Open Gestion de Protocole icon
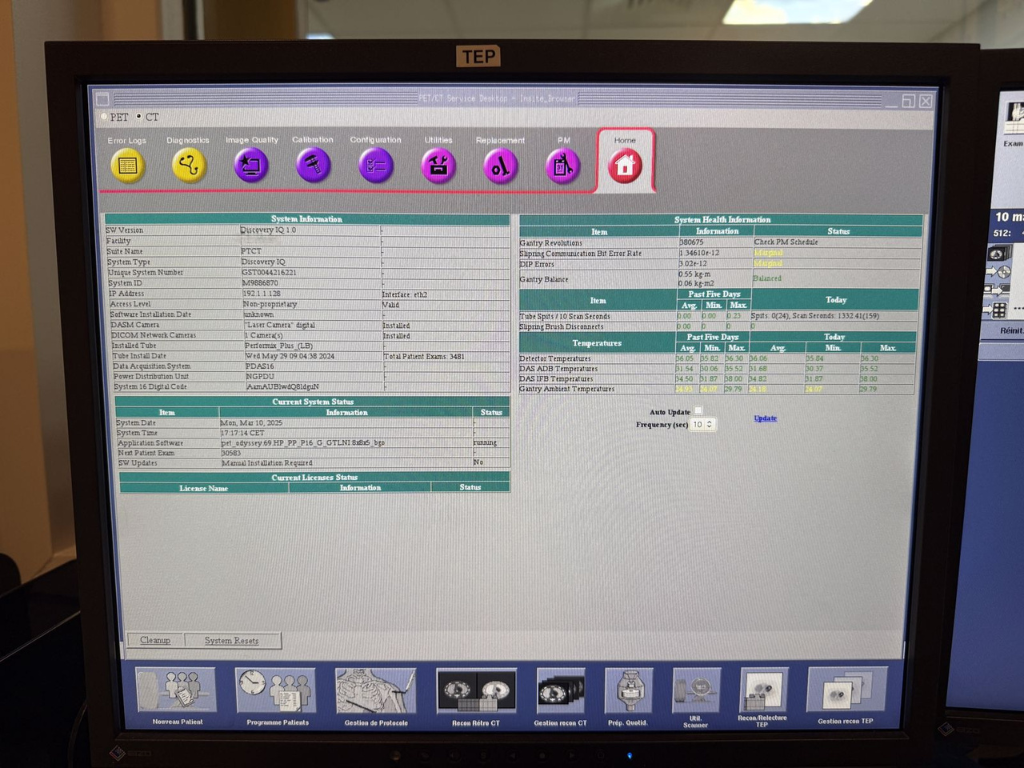This screenshot has height=768, width=1024. (376, 691)
